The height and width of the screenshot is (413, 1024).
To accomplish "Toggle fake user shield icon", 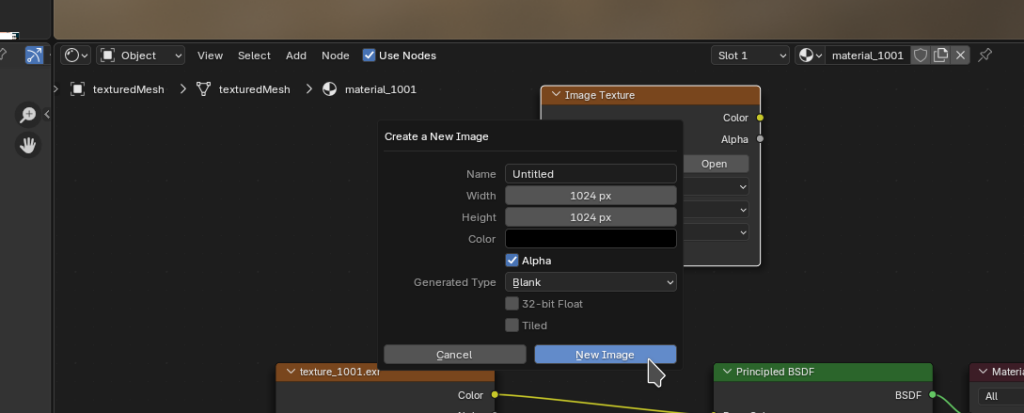I will [x=920, y=56].
